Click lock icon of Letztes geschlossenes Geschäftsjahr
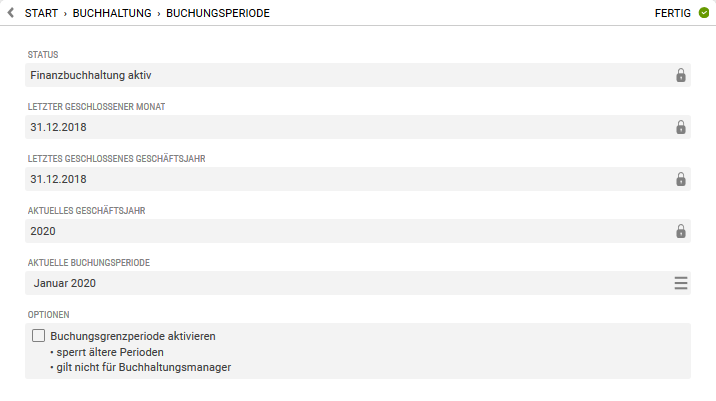716x401 pixels. (x=680, y=179)
